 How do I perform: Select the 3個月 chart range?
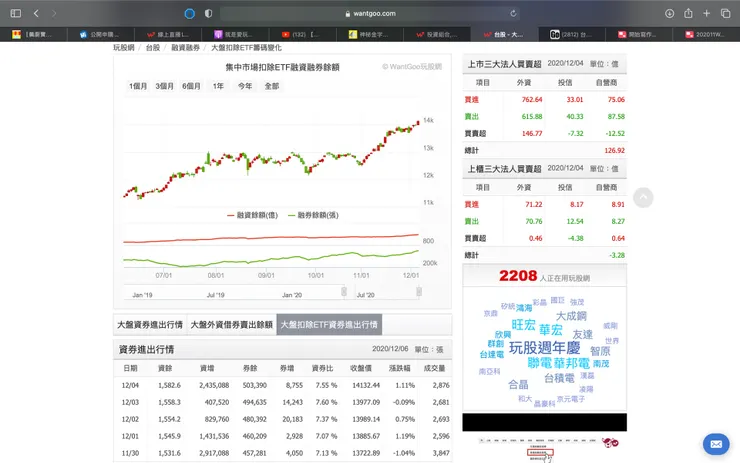pos(164,86)
